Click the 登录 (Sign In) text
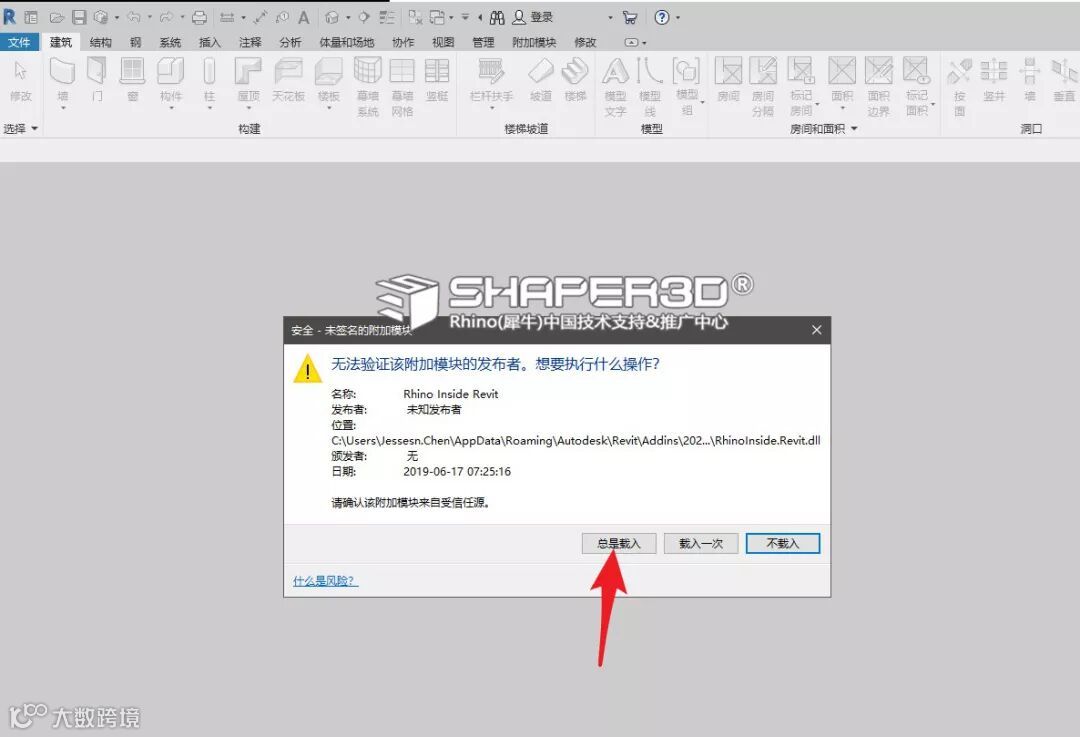Screen dimensions: 1080x737 pyautogui.click(x=541, y=17)
